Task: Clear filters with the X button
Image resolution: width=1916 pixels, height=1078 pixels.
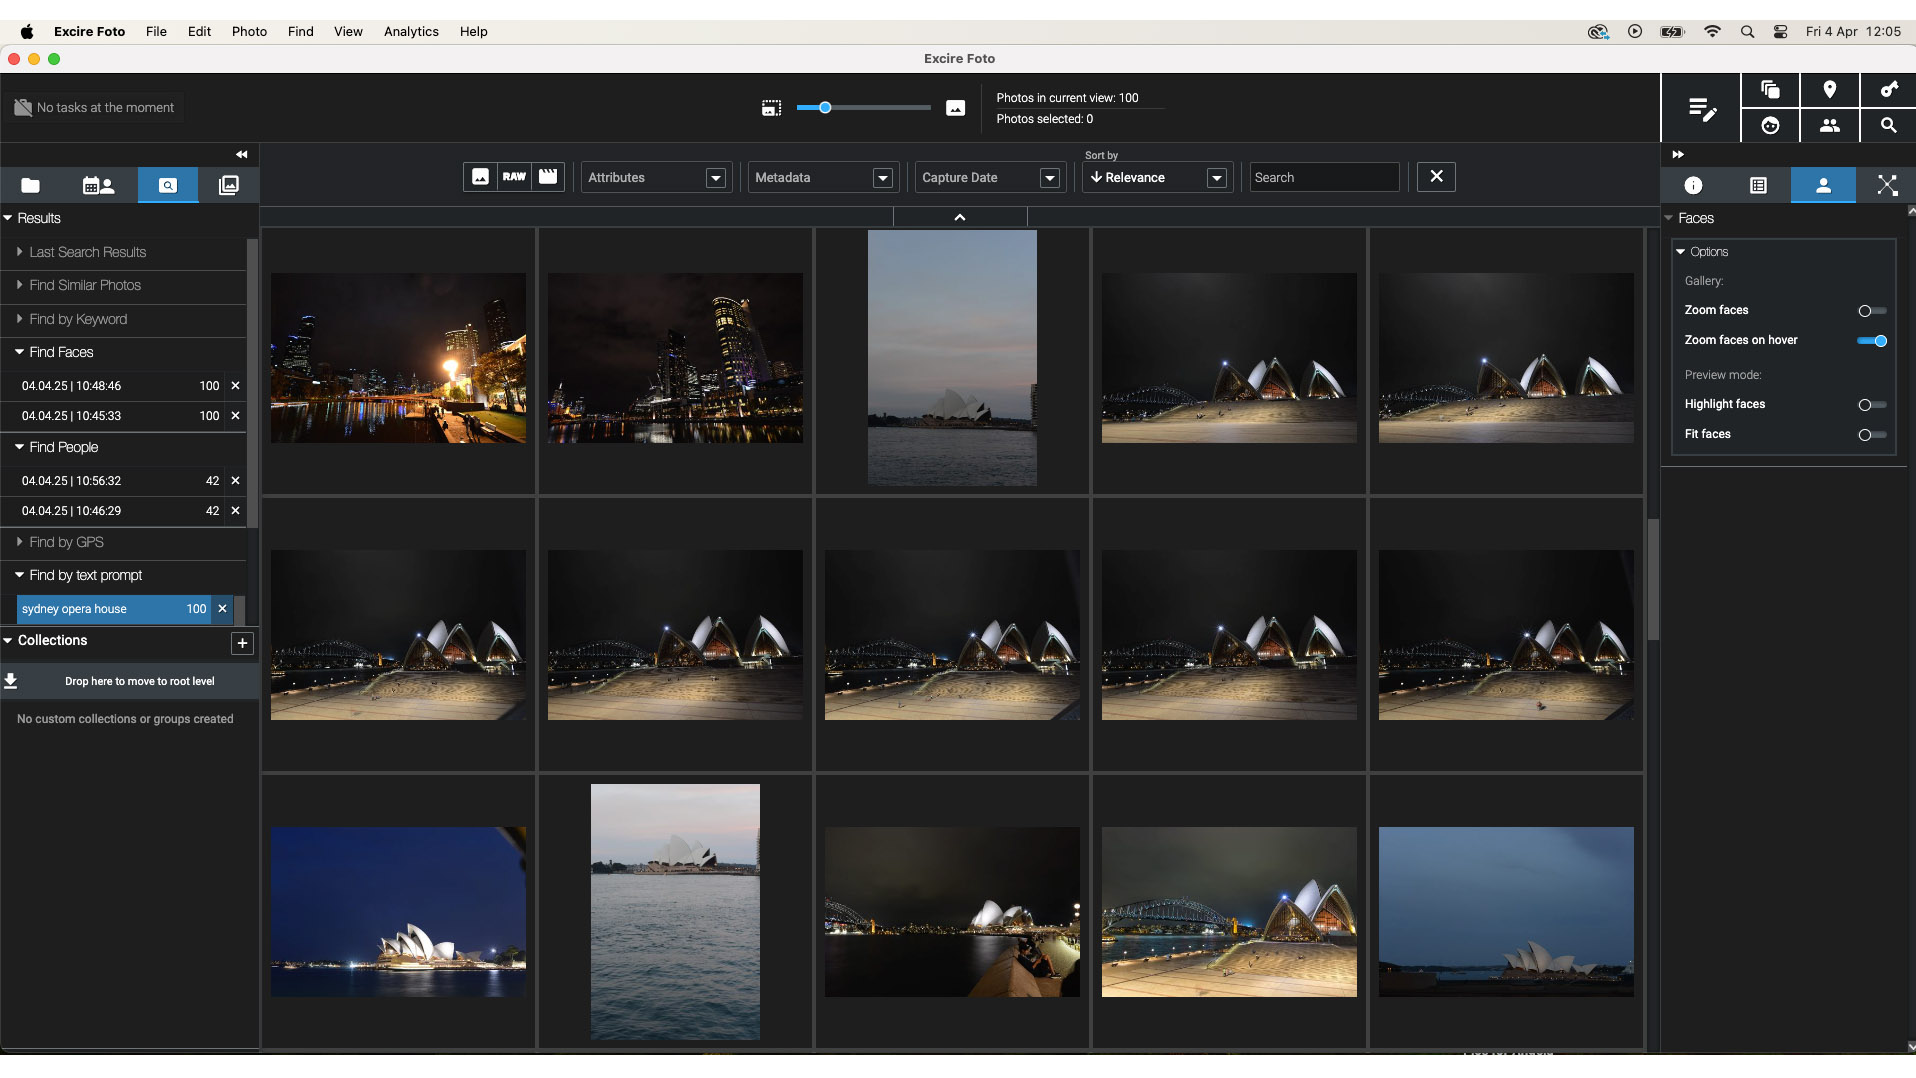Action: click(x=1436, y=177)
